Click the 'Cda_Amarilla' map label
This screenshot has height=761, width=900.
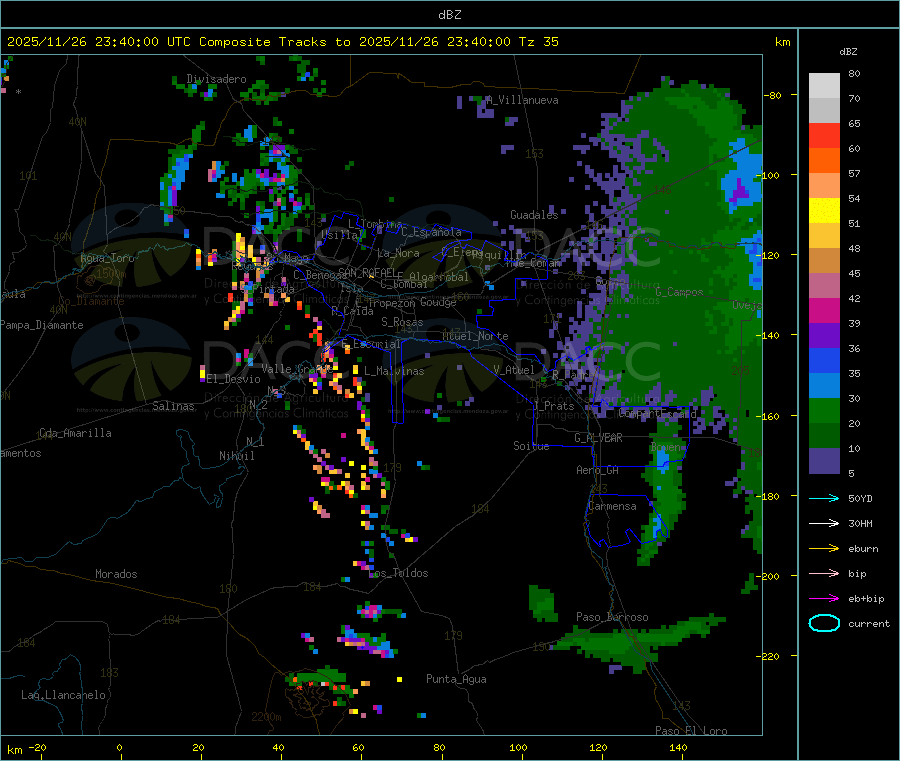[x=75, y=433]
